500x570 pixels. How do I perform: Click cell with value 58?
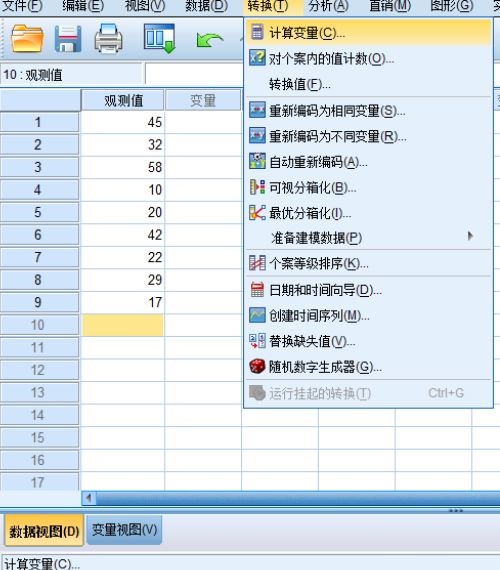point(123,167)
